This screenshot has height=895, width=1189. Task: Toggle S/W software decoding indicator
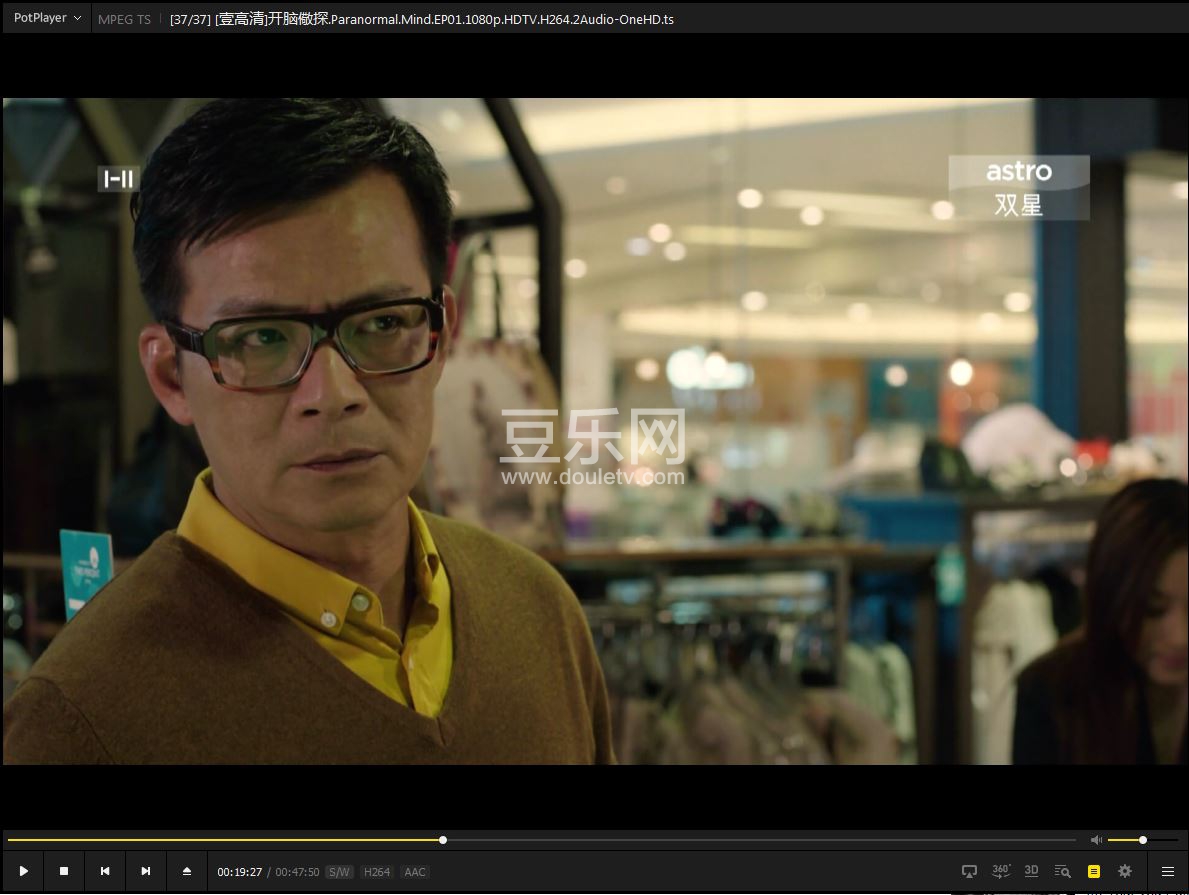tap(339, 872)
